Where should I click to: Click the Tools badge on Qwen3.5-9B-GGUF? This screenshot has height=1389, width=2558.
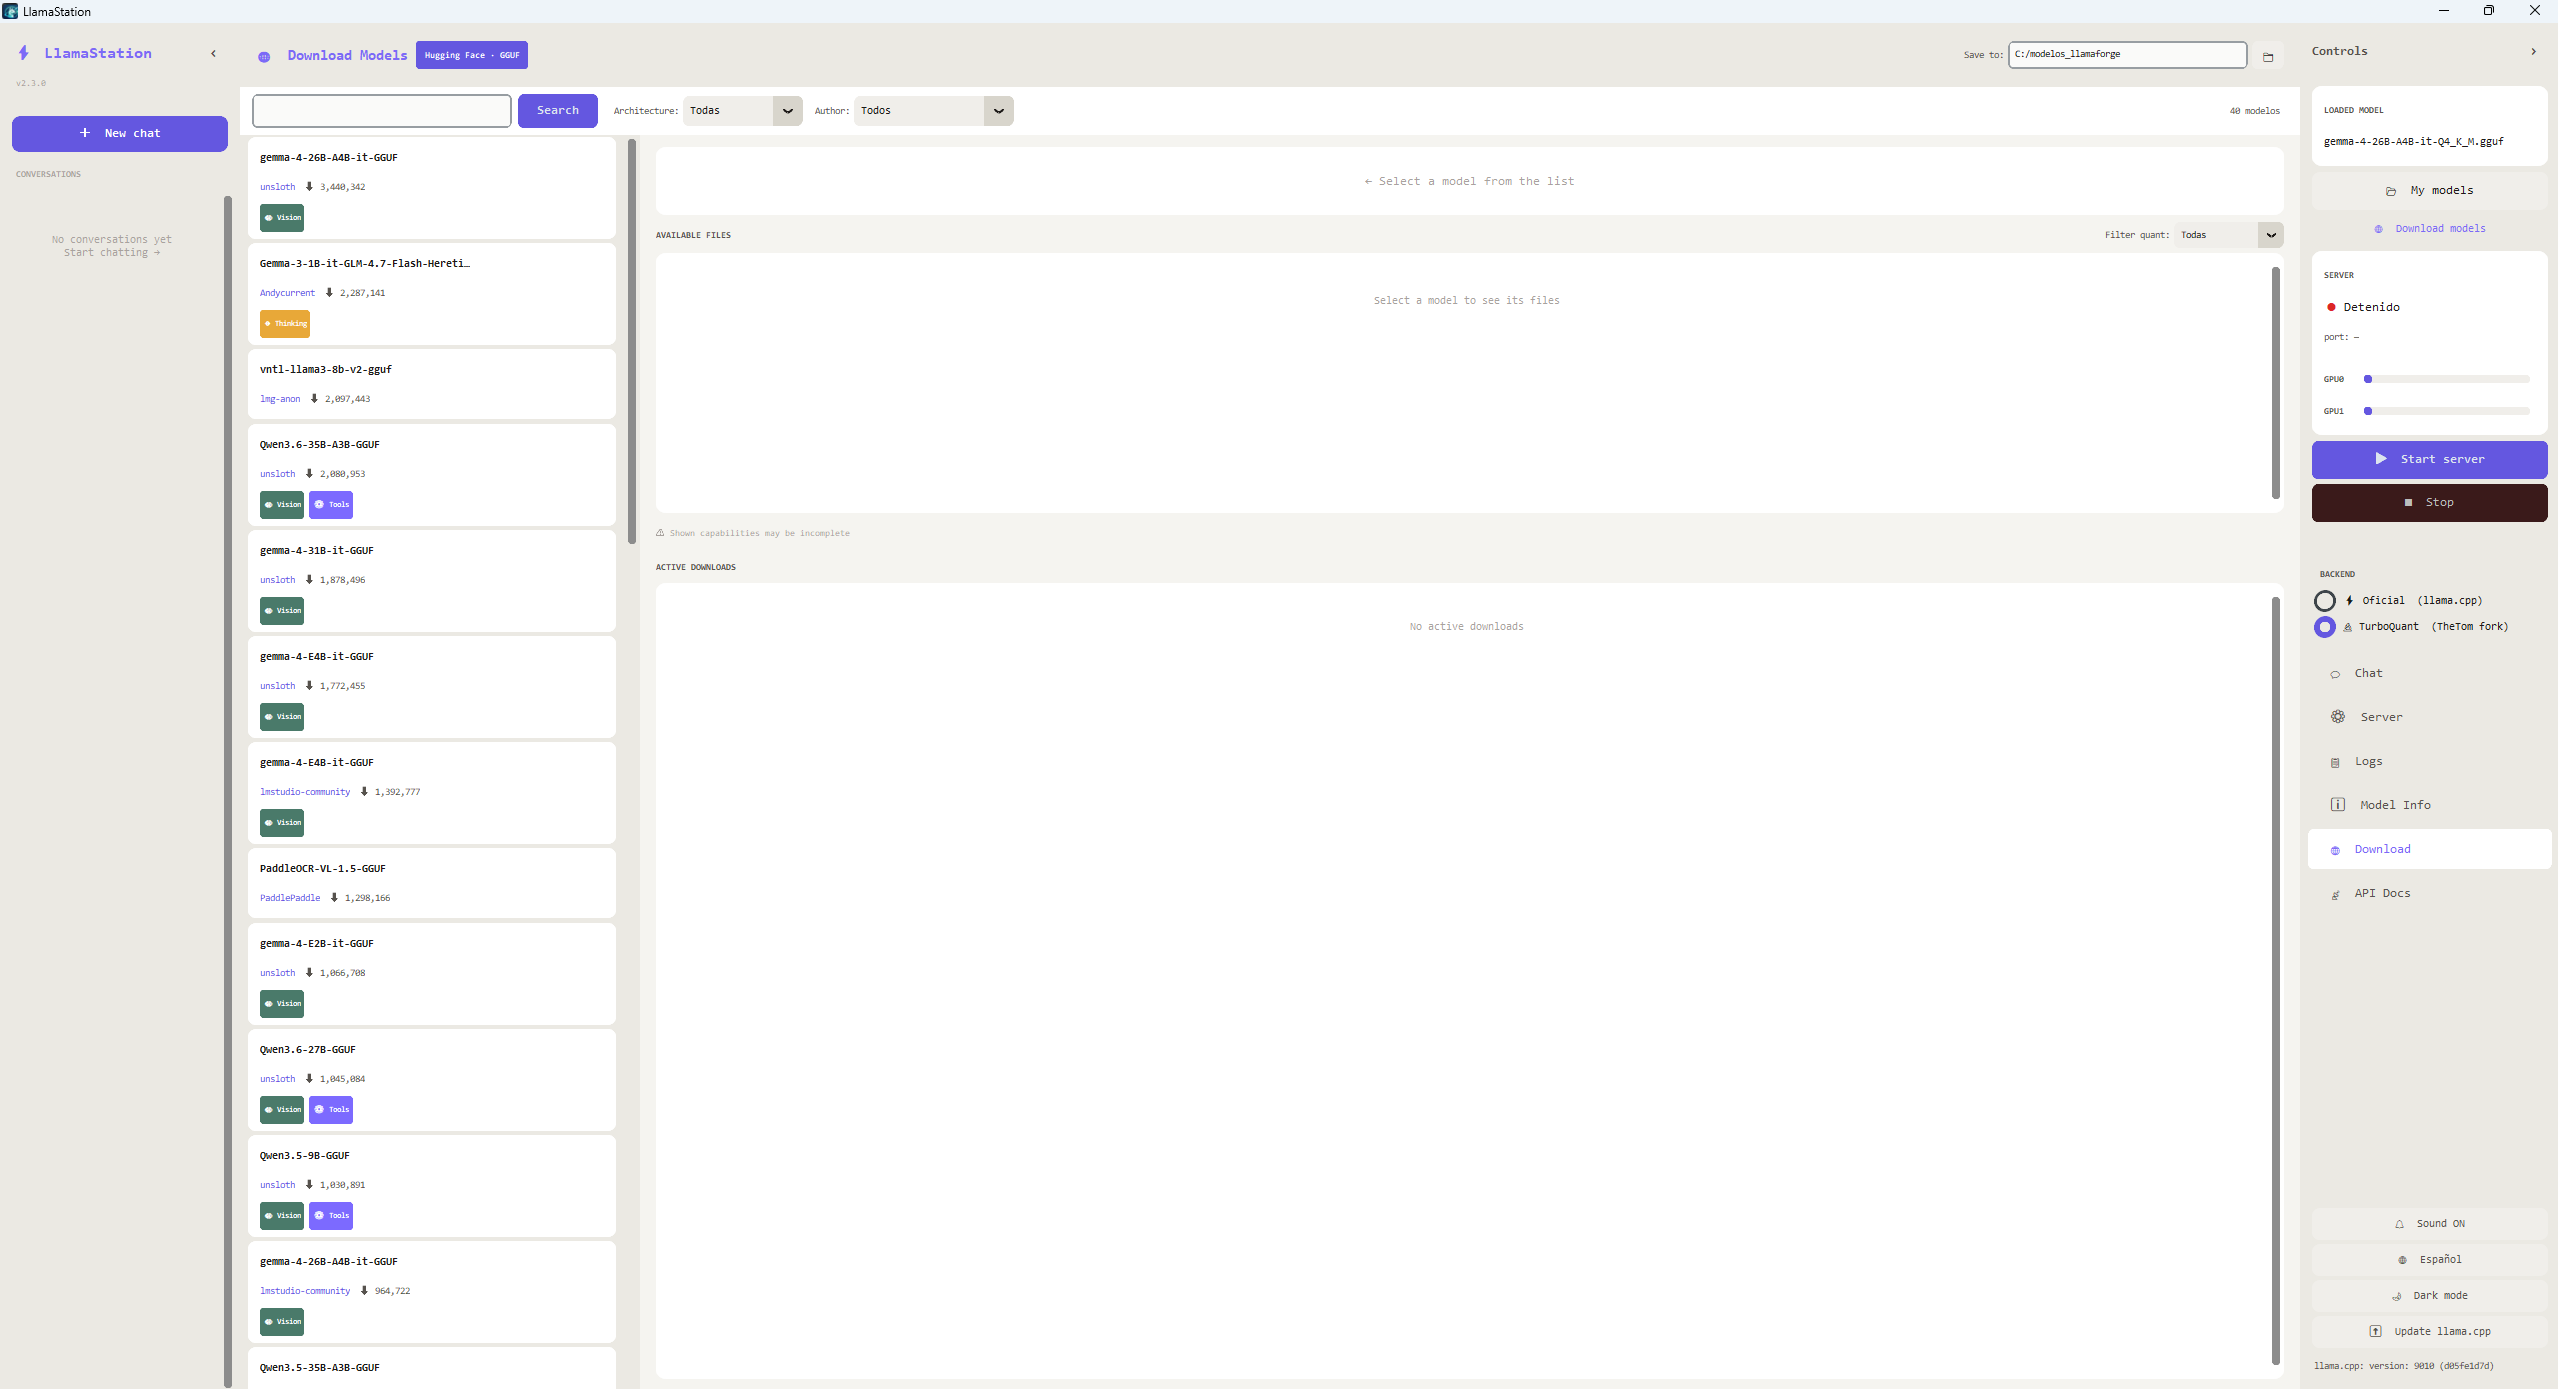click(331, 1215)
